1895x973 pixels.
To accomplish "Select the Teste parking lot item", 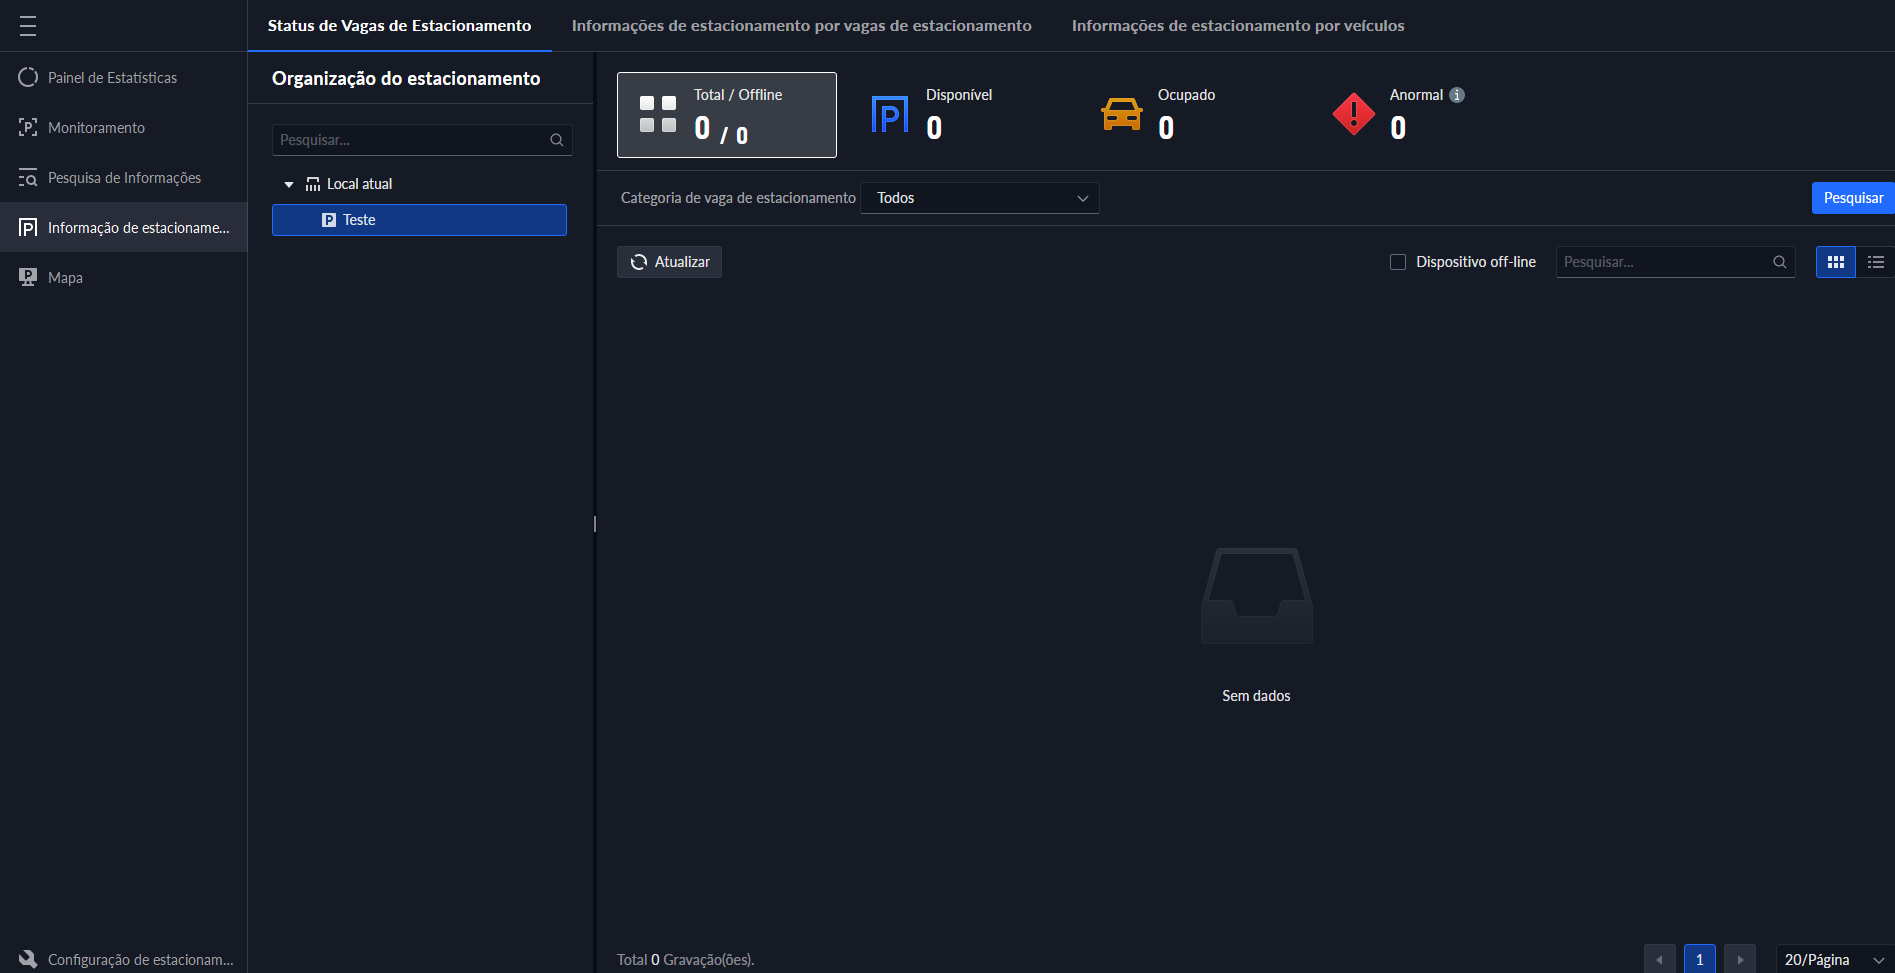I will point(419,220).
